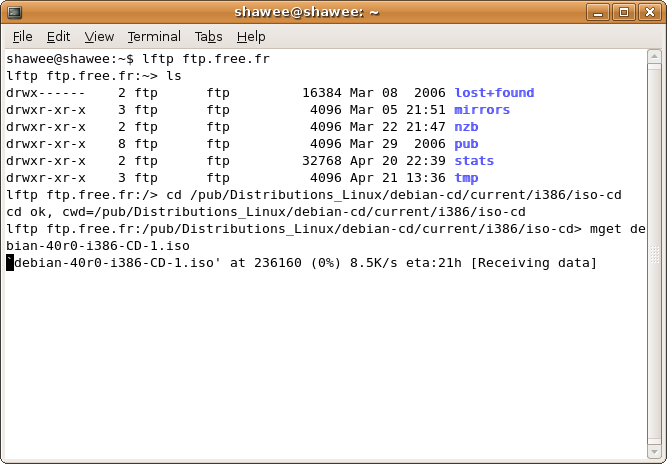Click the 32768 size value
The height and width of the screenshot is (464, 667).
[322, 161]
